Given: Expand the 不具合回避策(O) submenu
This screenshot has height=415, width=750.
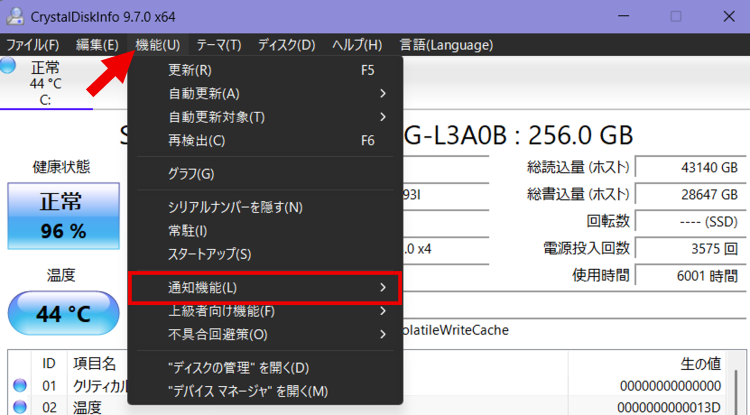Looking at the screenshot, I should coord(265,335).
